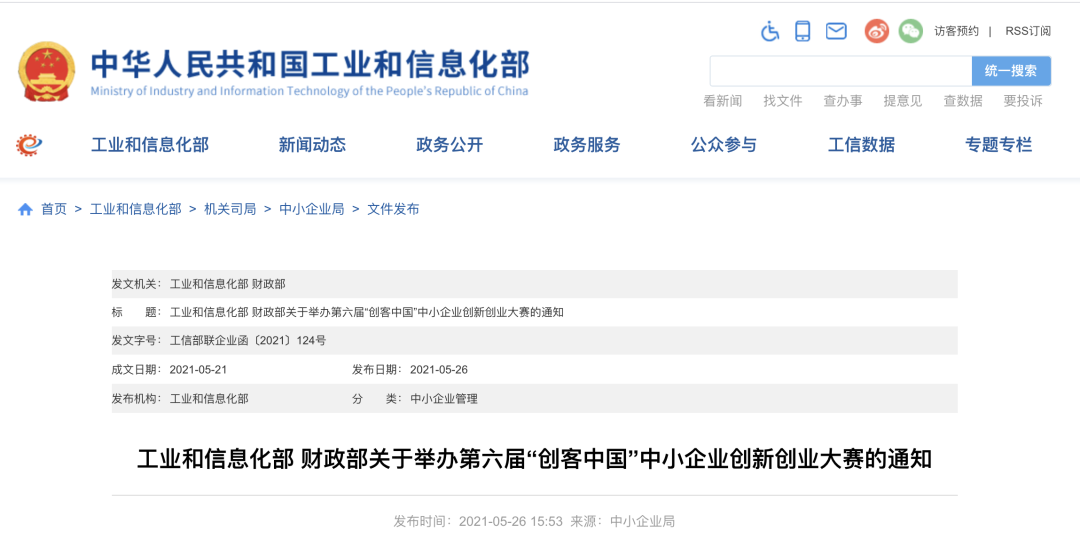Open the Weibo icon
Image resolution: width=1080 pixels, height=555 pixels.
(x=877, y=31)
